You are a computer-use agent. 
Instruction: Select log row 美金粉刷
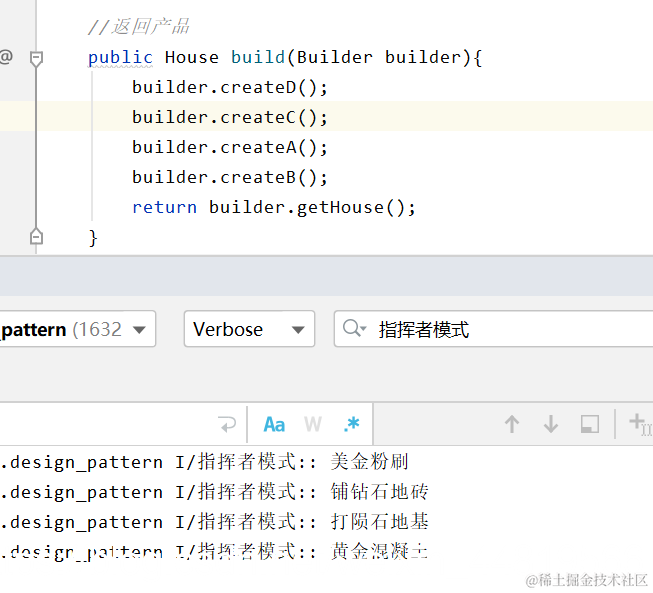tap(204, 462)
